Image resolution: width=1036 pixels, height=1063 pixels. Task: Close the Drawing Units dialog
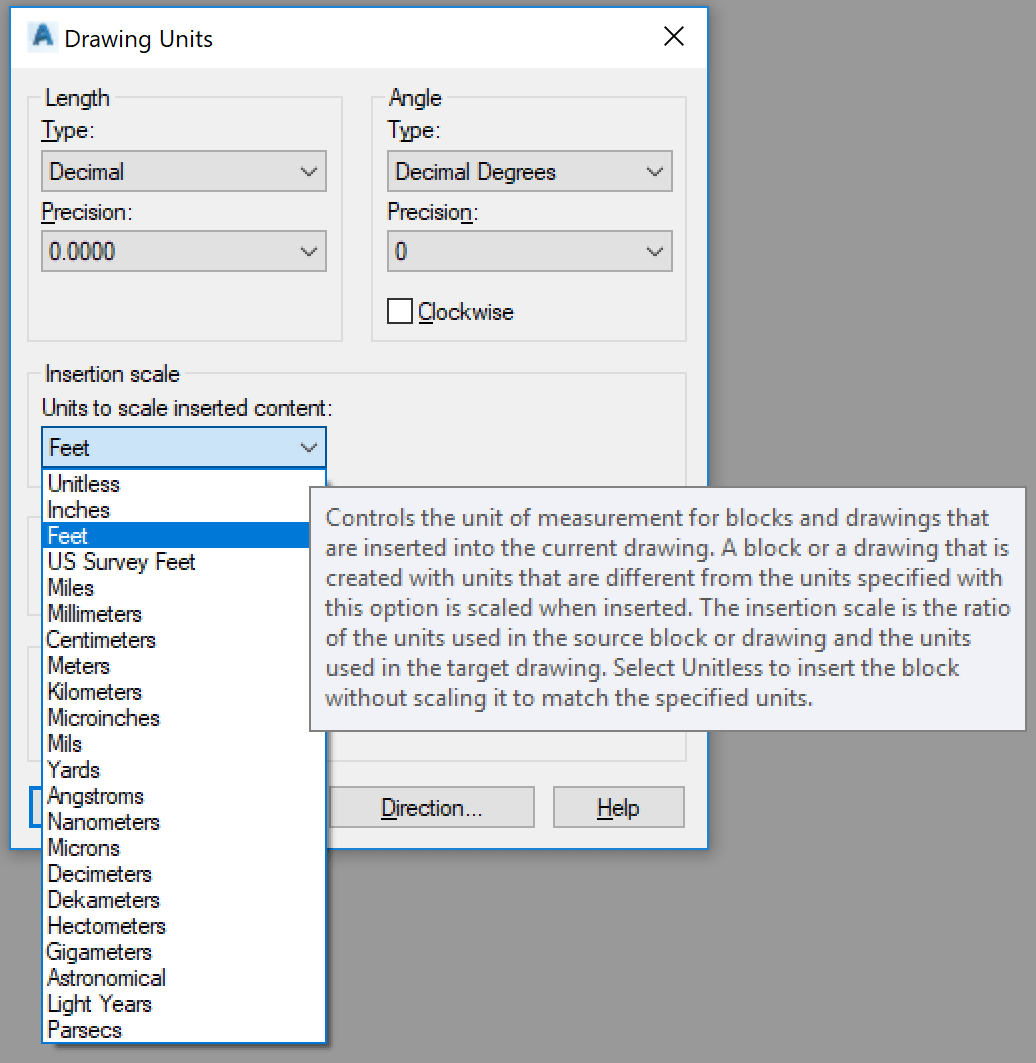[673, 36]
